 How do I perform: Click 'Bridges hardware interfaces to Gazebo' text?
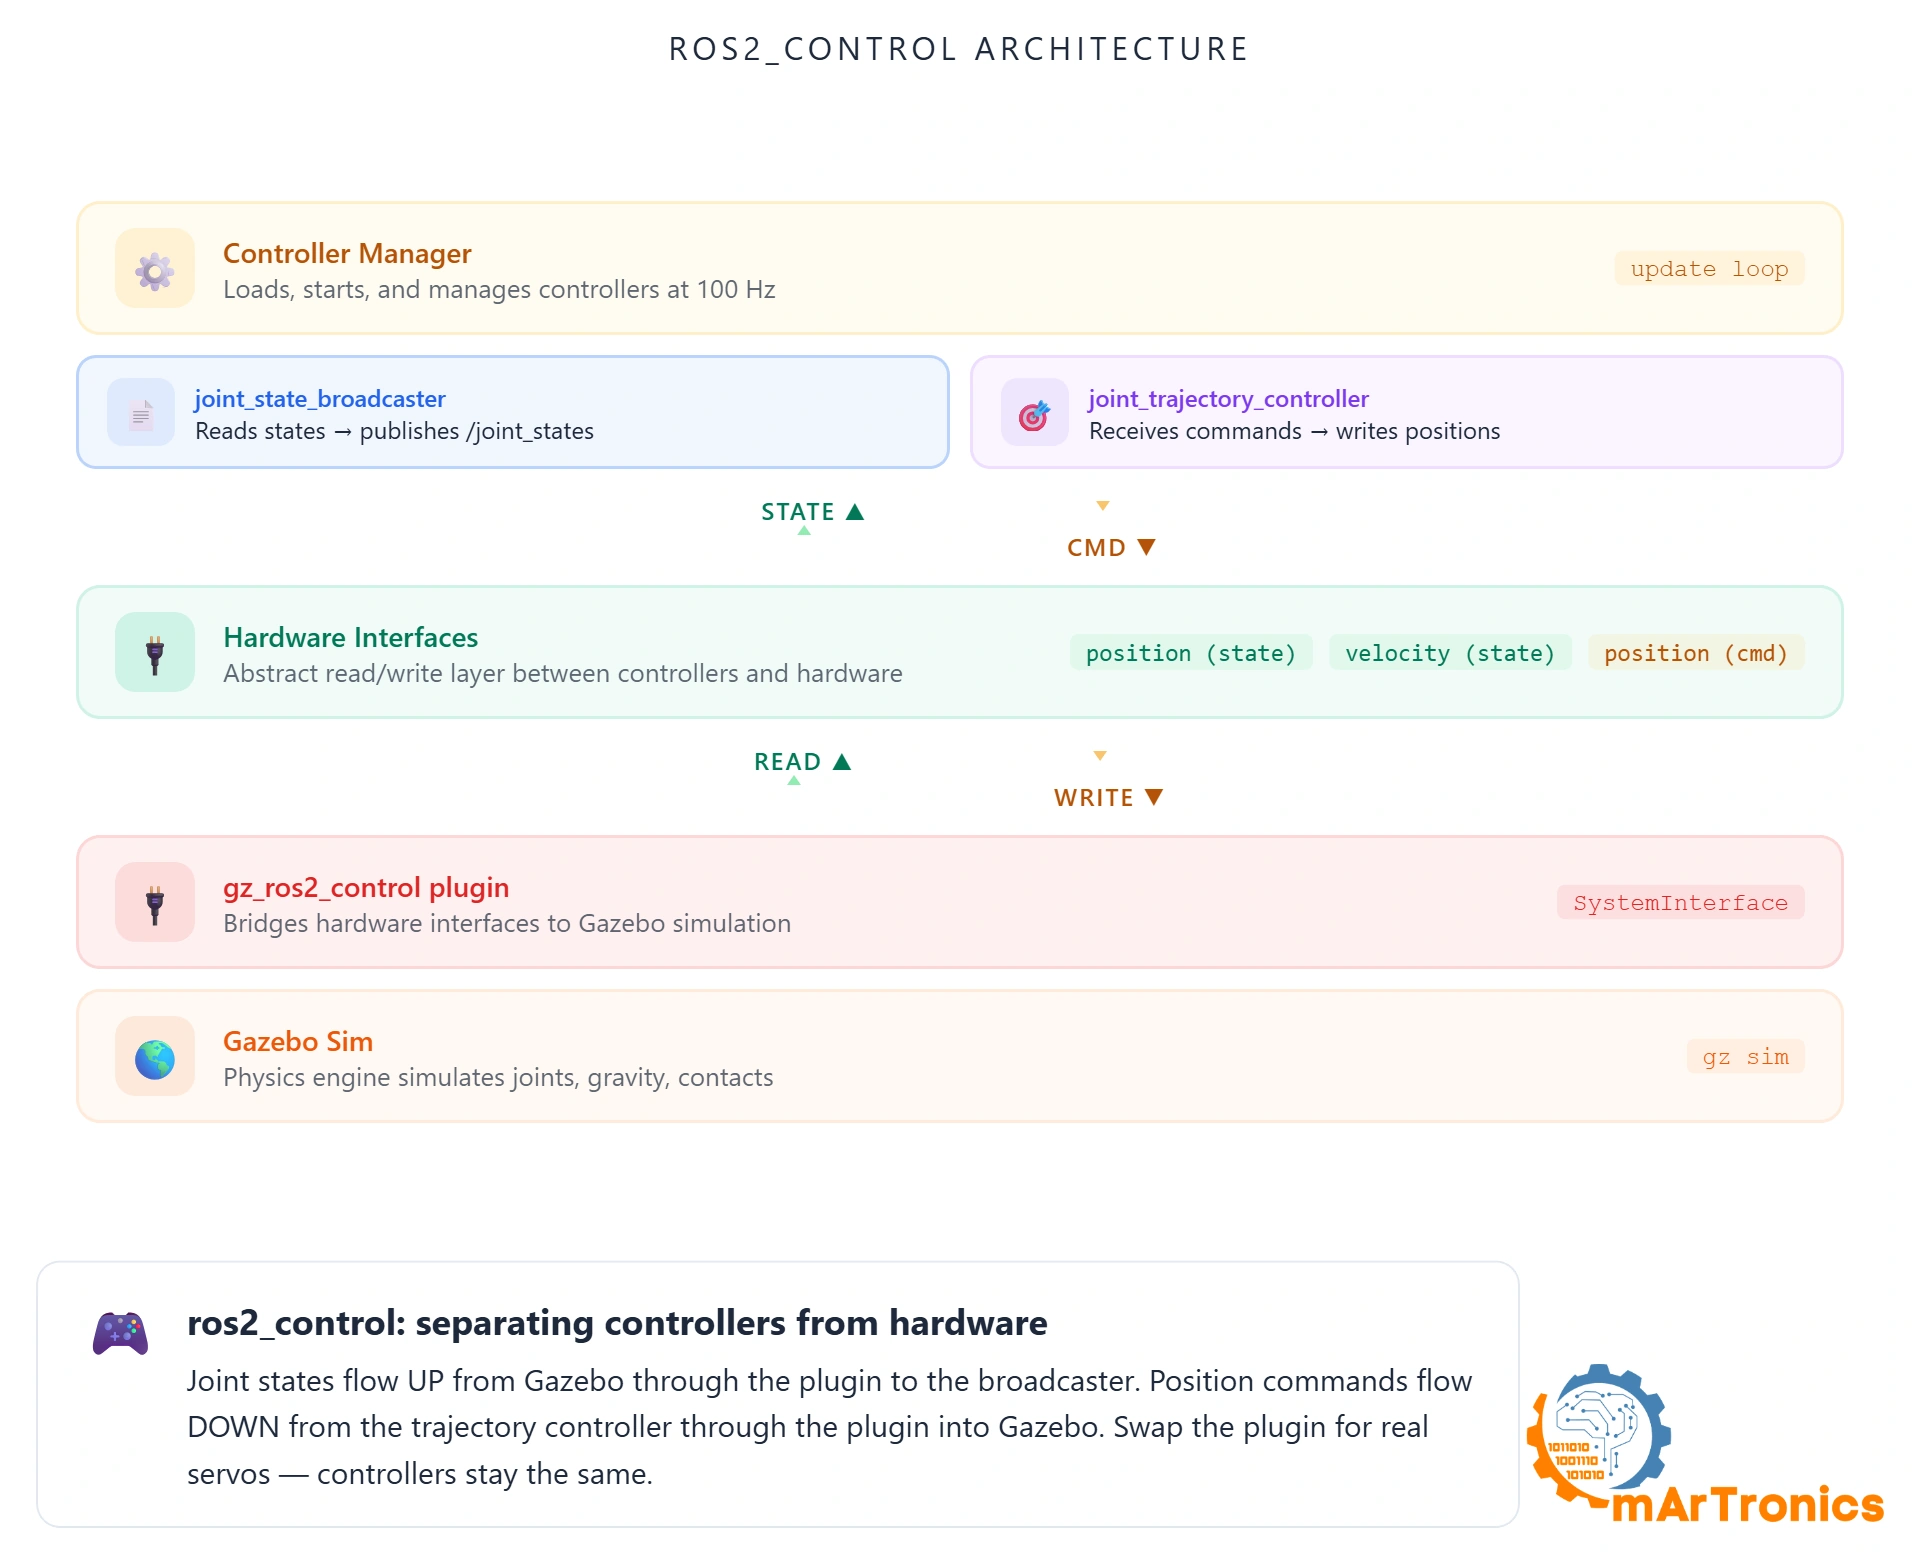click(507, 924)
